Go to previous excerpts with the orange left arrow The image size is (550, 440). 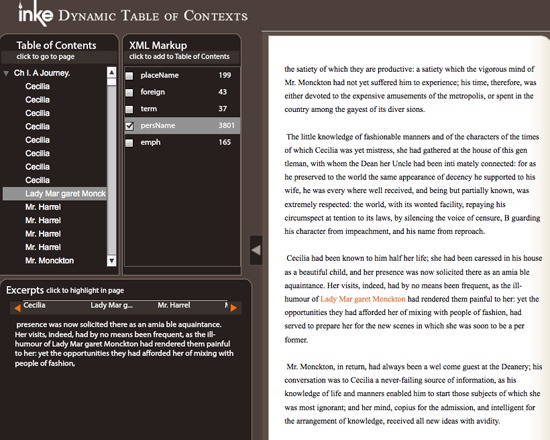[x=17, y=308]
